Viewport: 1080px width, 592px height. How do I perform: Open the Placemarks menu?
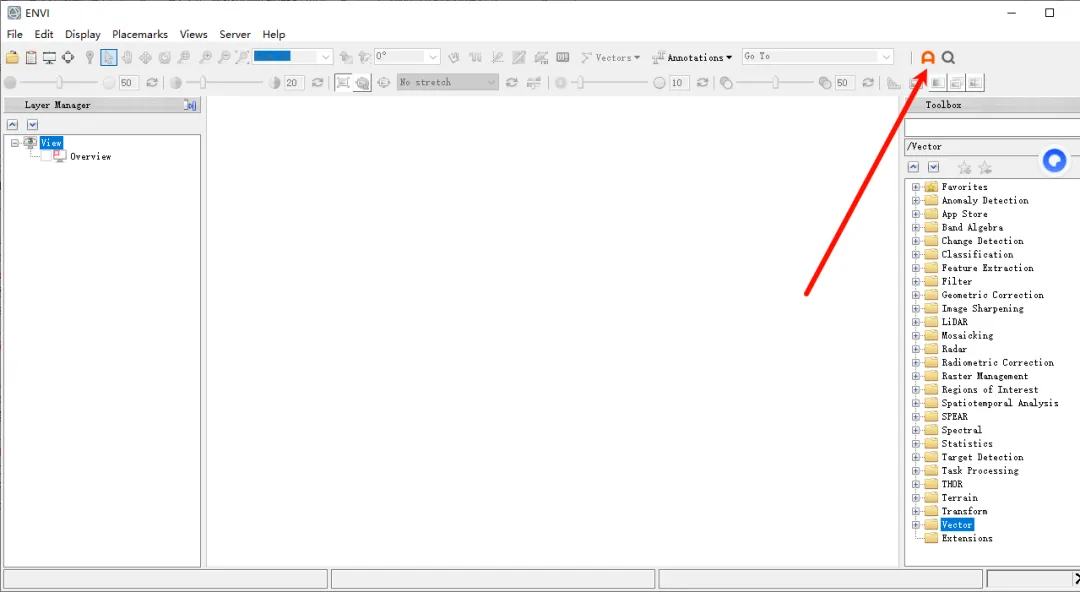140,34
